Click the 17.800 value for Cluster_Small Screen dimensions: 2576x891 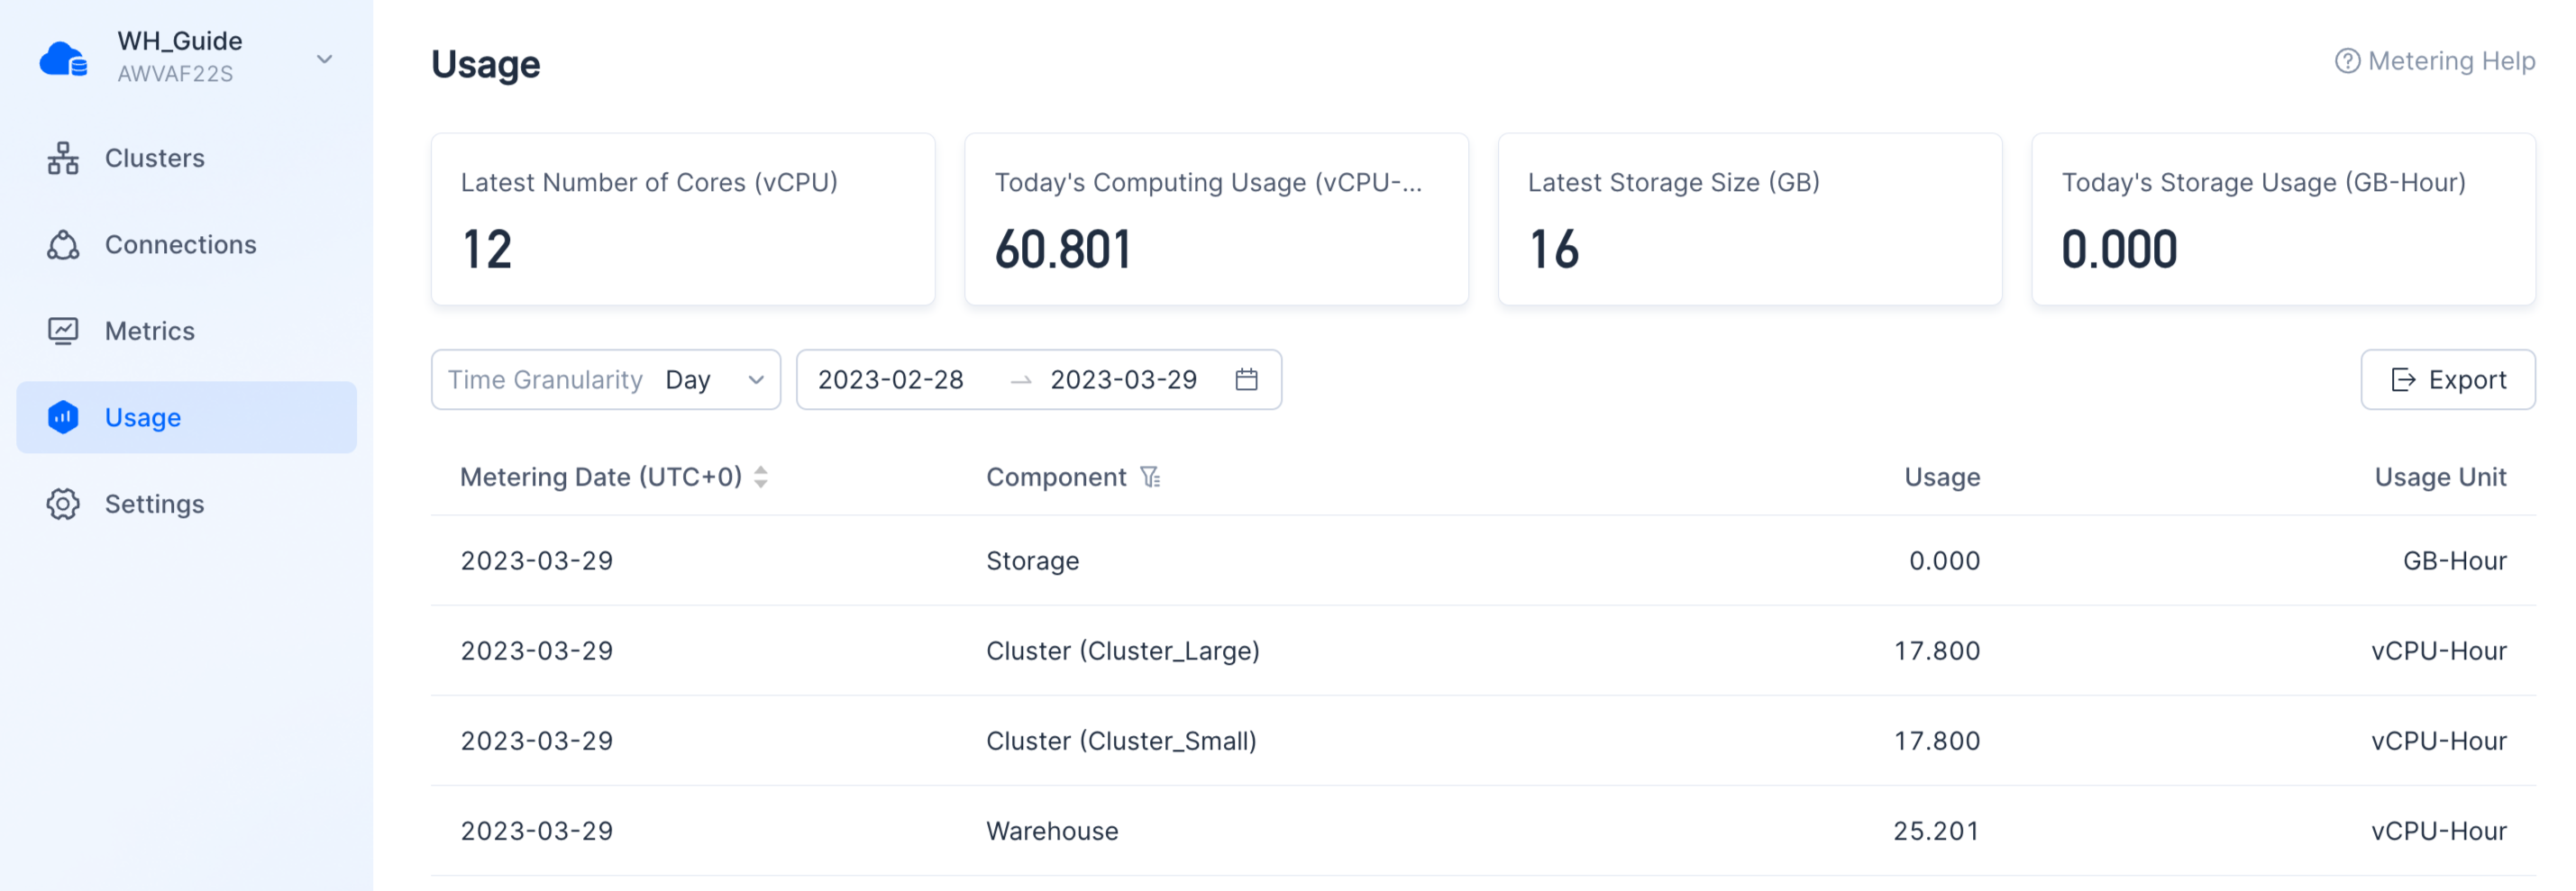1937,741
